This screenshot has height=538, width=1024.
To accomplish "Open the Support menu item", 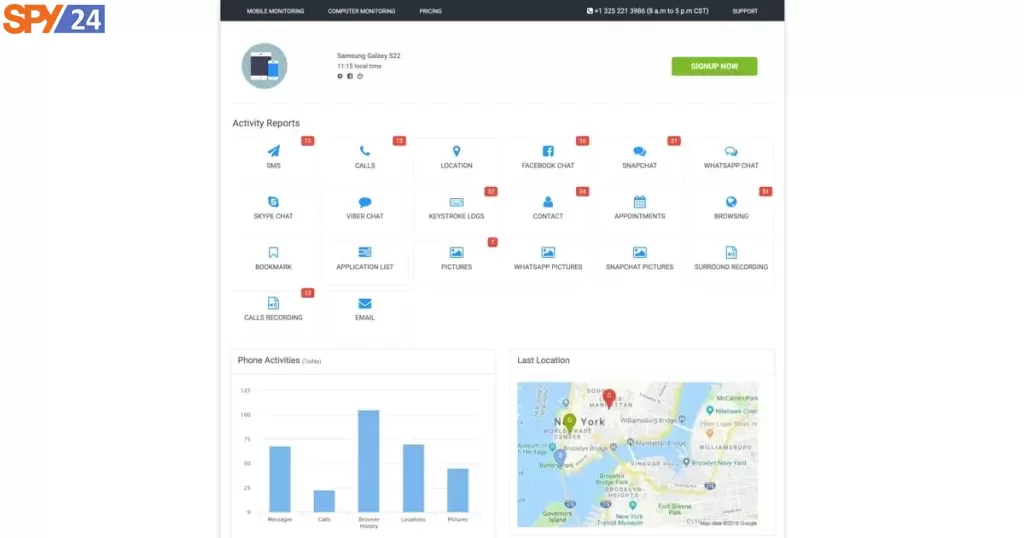I will [x=745, y=11].
